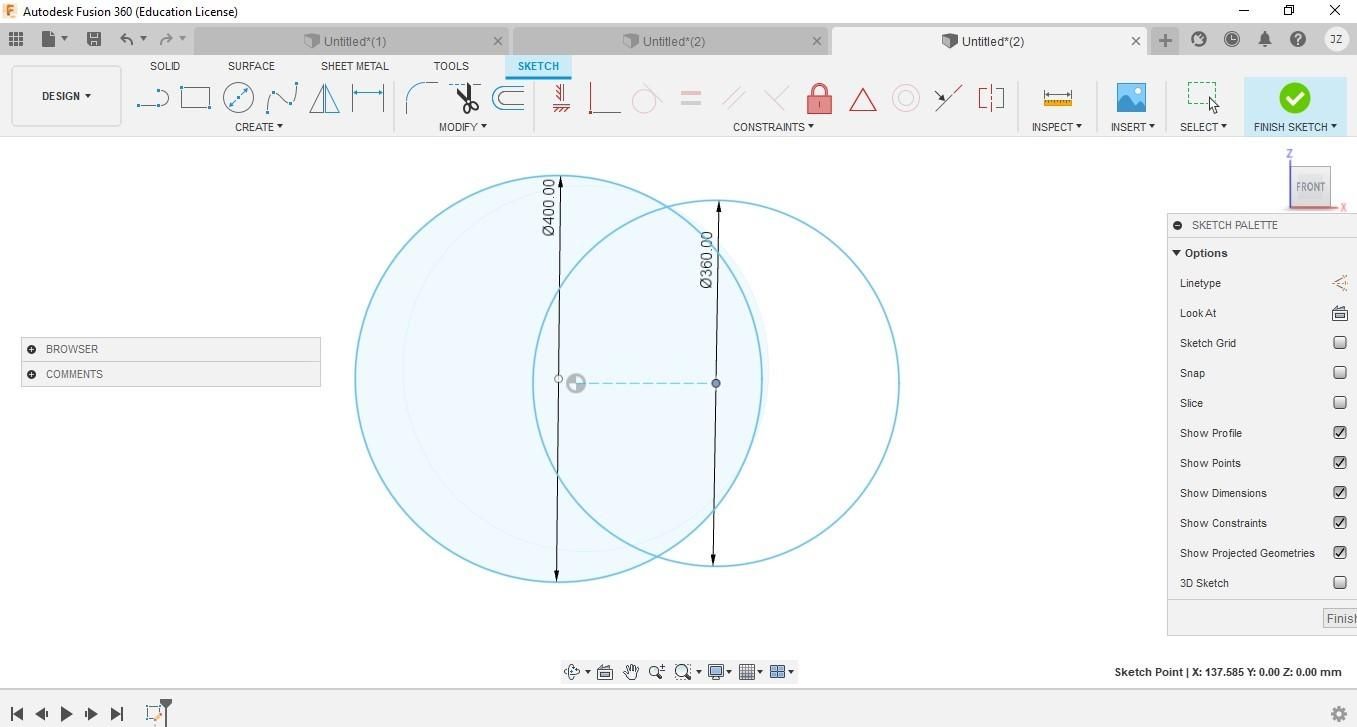Click the Orbit navigation tool
The width and height of the screenshot is (1357, 727).
point(572,672)
